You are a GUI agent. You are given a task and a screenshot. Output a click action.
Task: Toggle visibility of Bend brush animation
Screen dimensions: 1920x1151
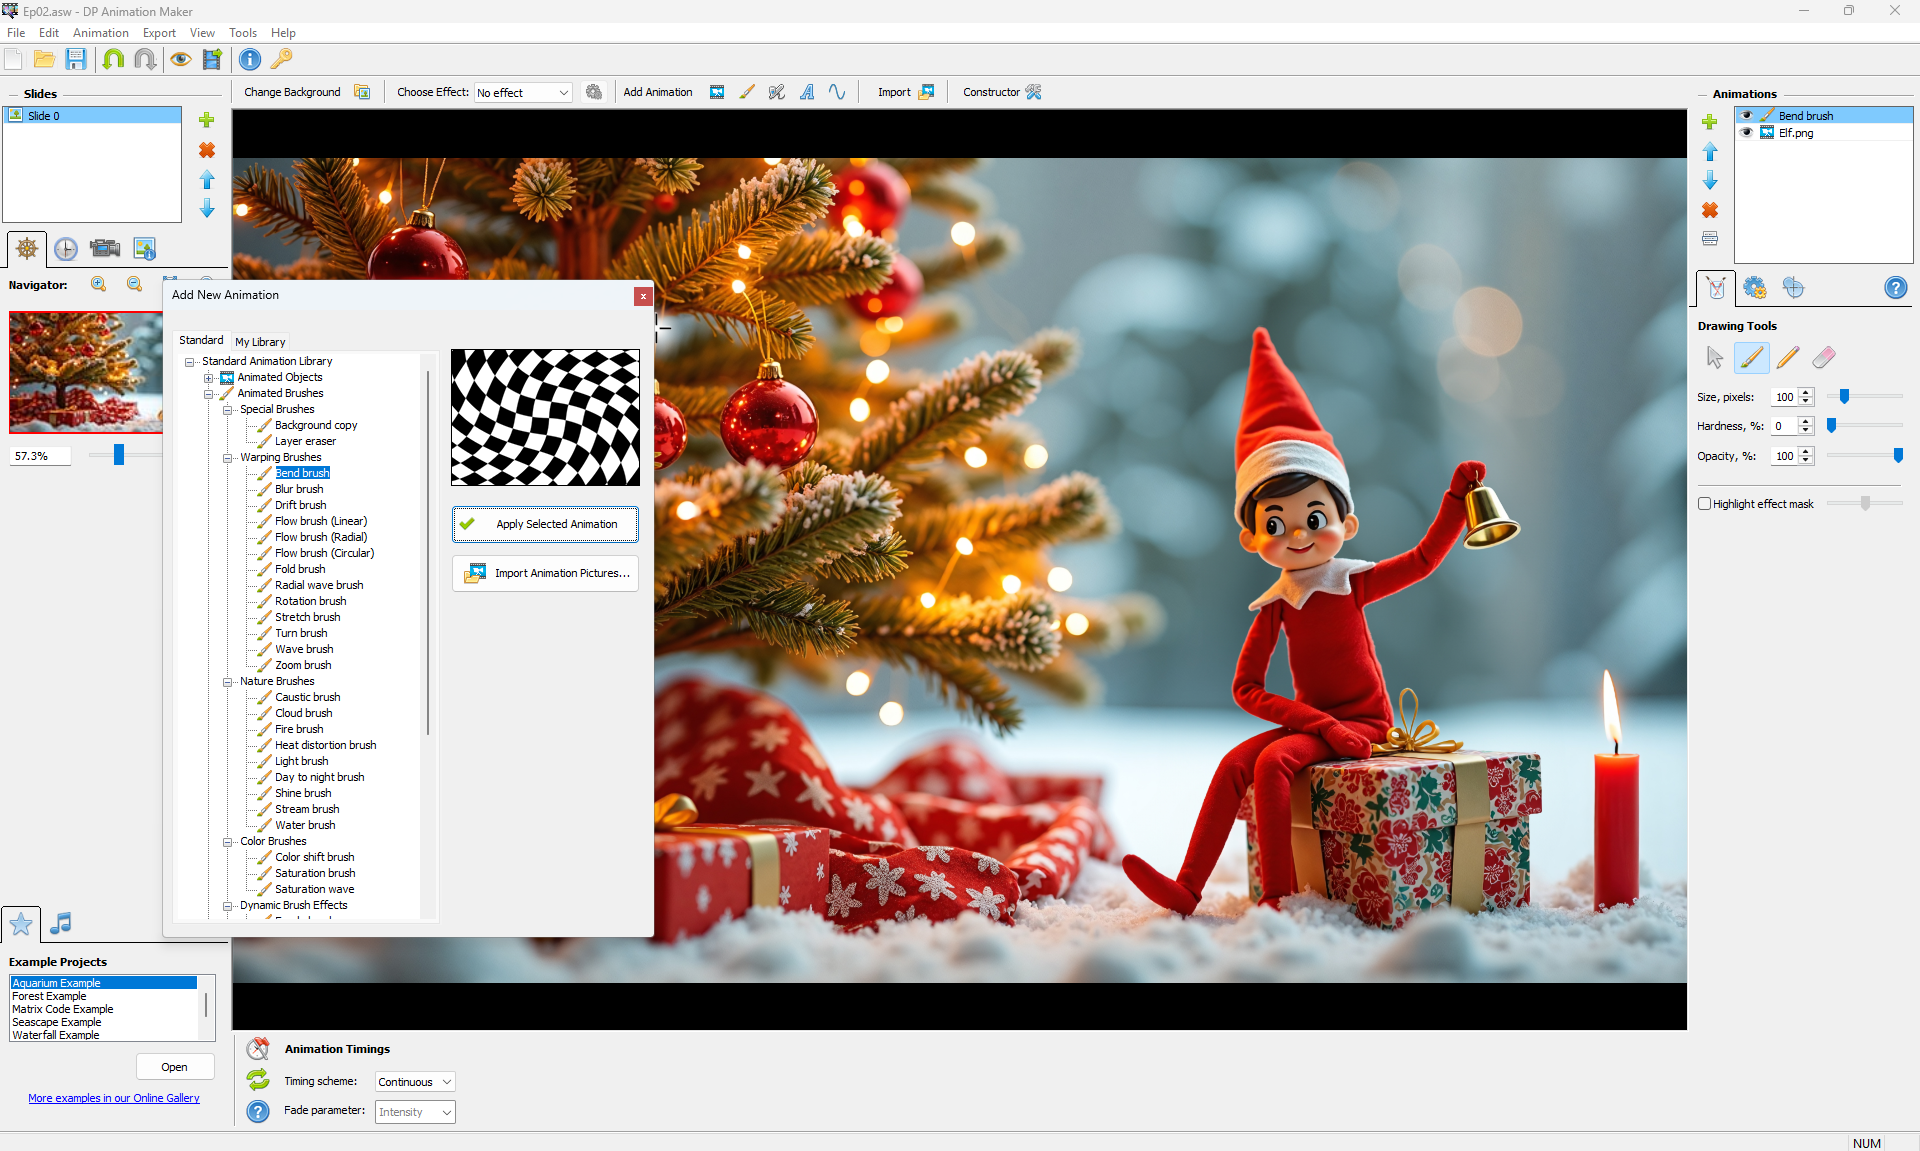click(1747, 116)
